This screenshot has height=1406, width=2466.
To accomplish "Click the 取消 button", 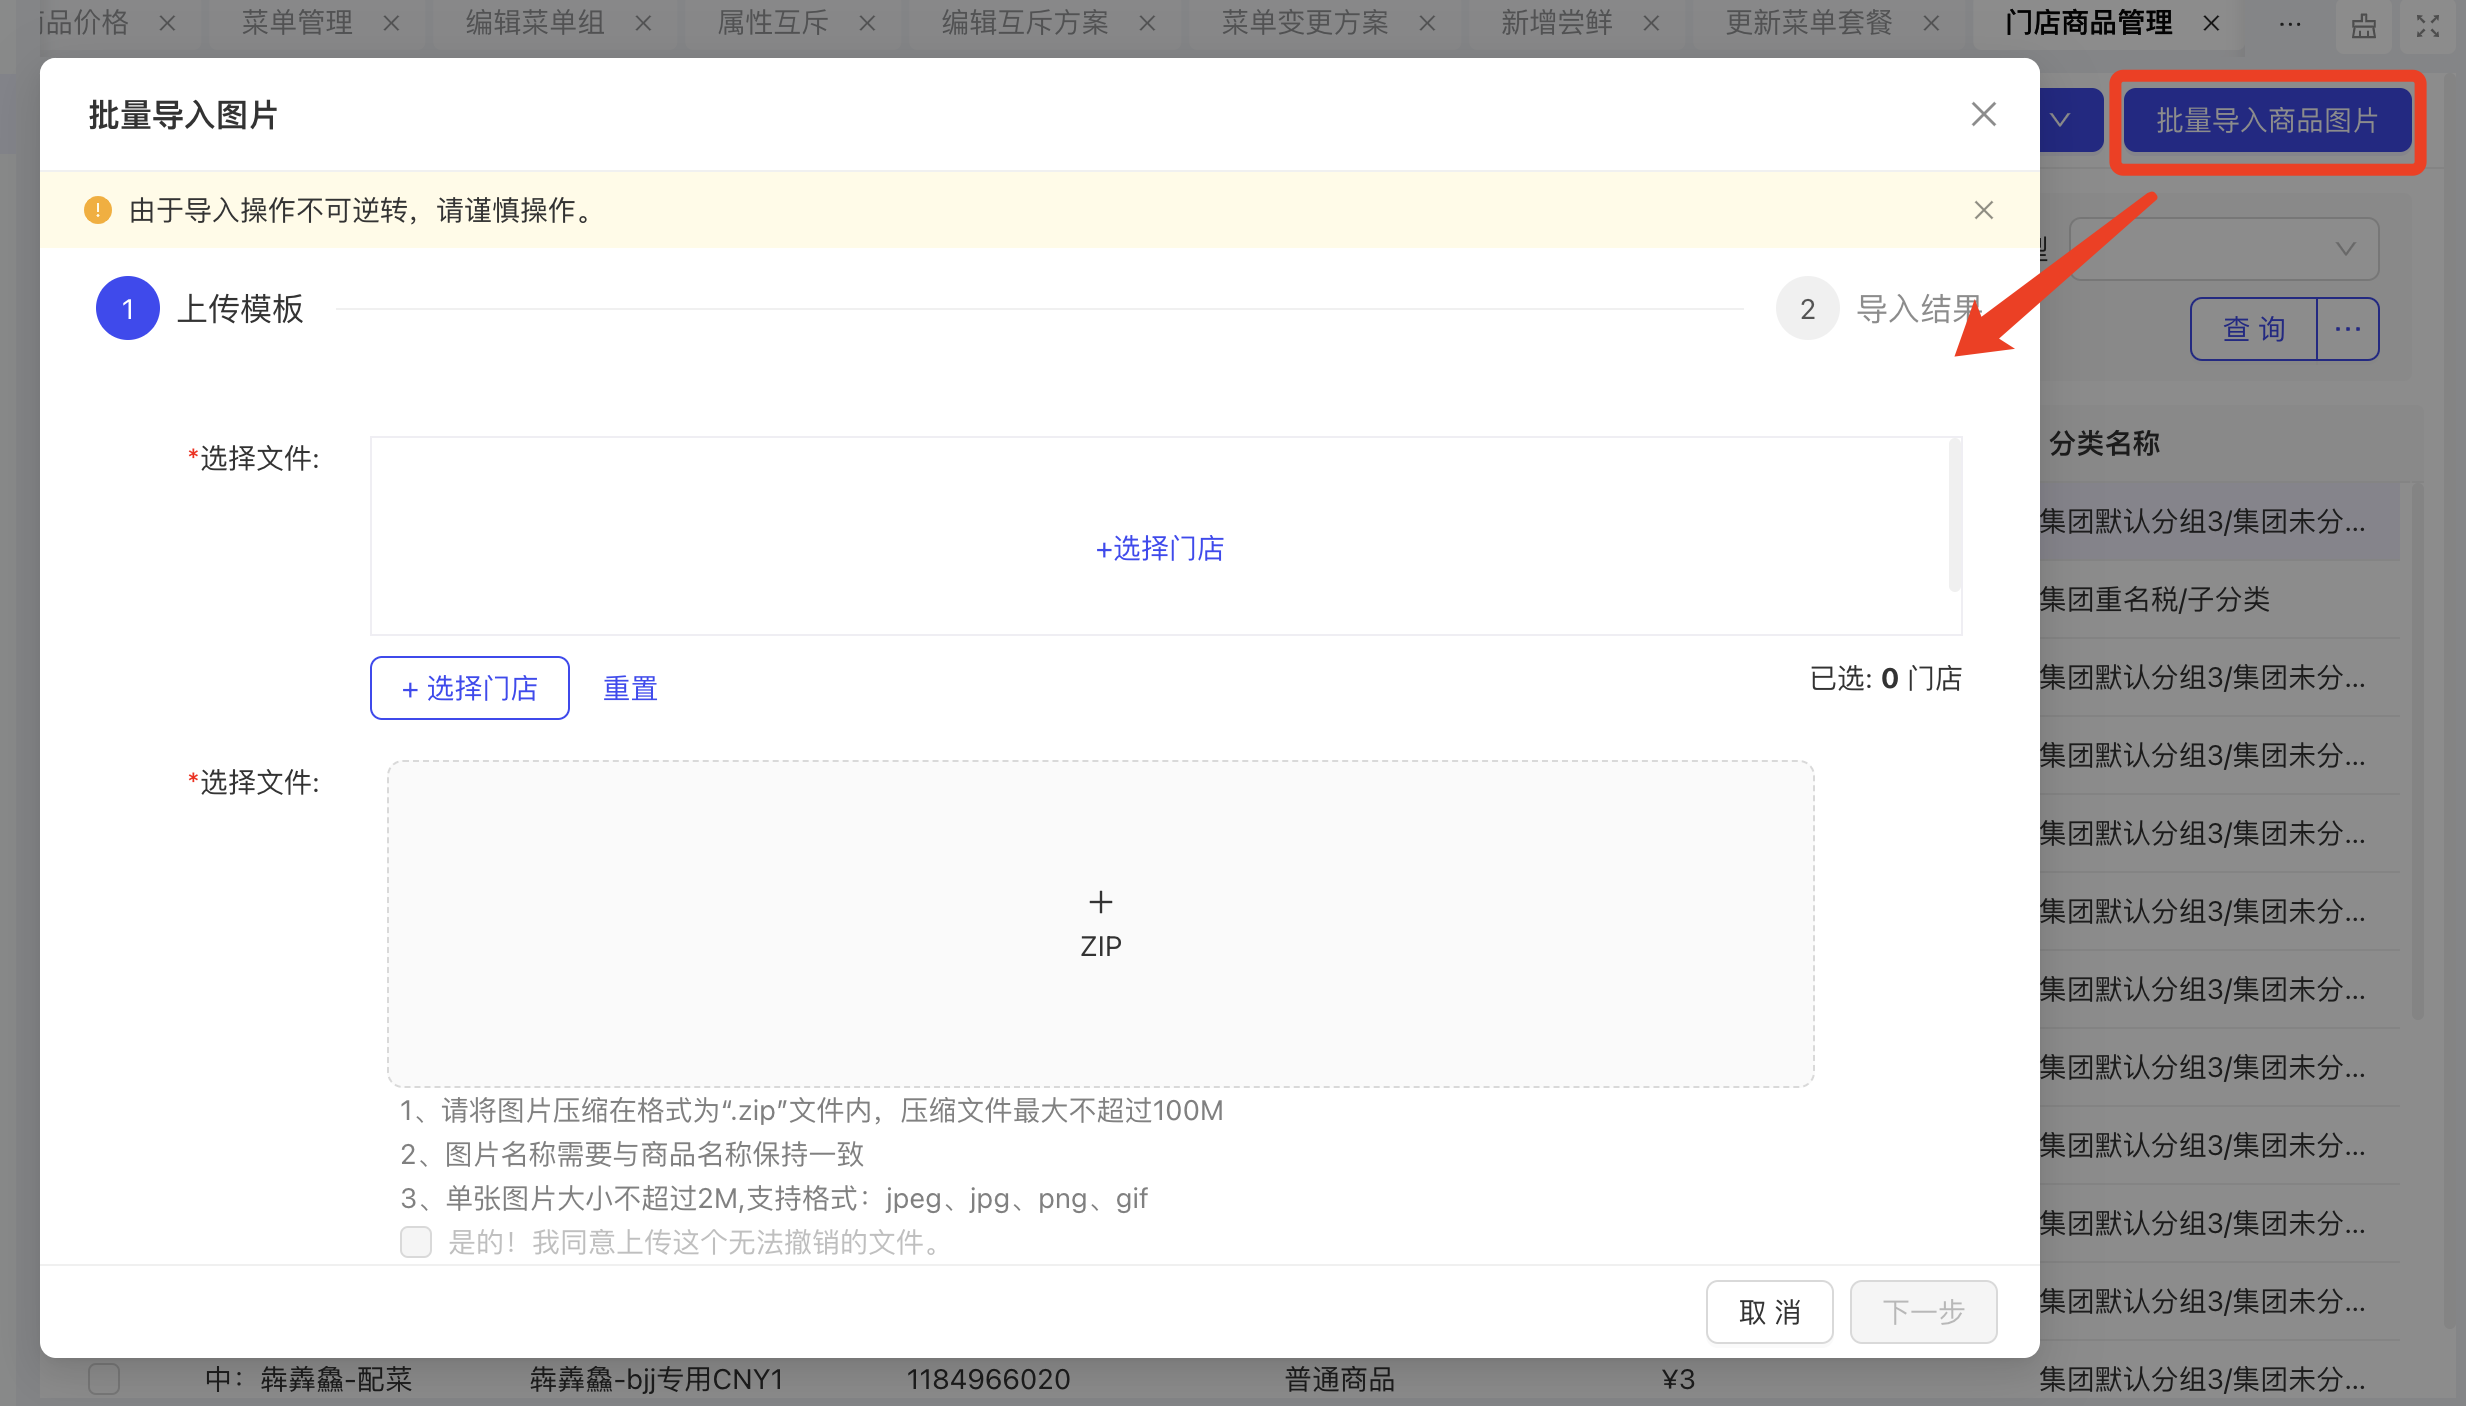I will coord(1770,1312).
